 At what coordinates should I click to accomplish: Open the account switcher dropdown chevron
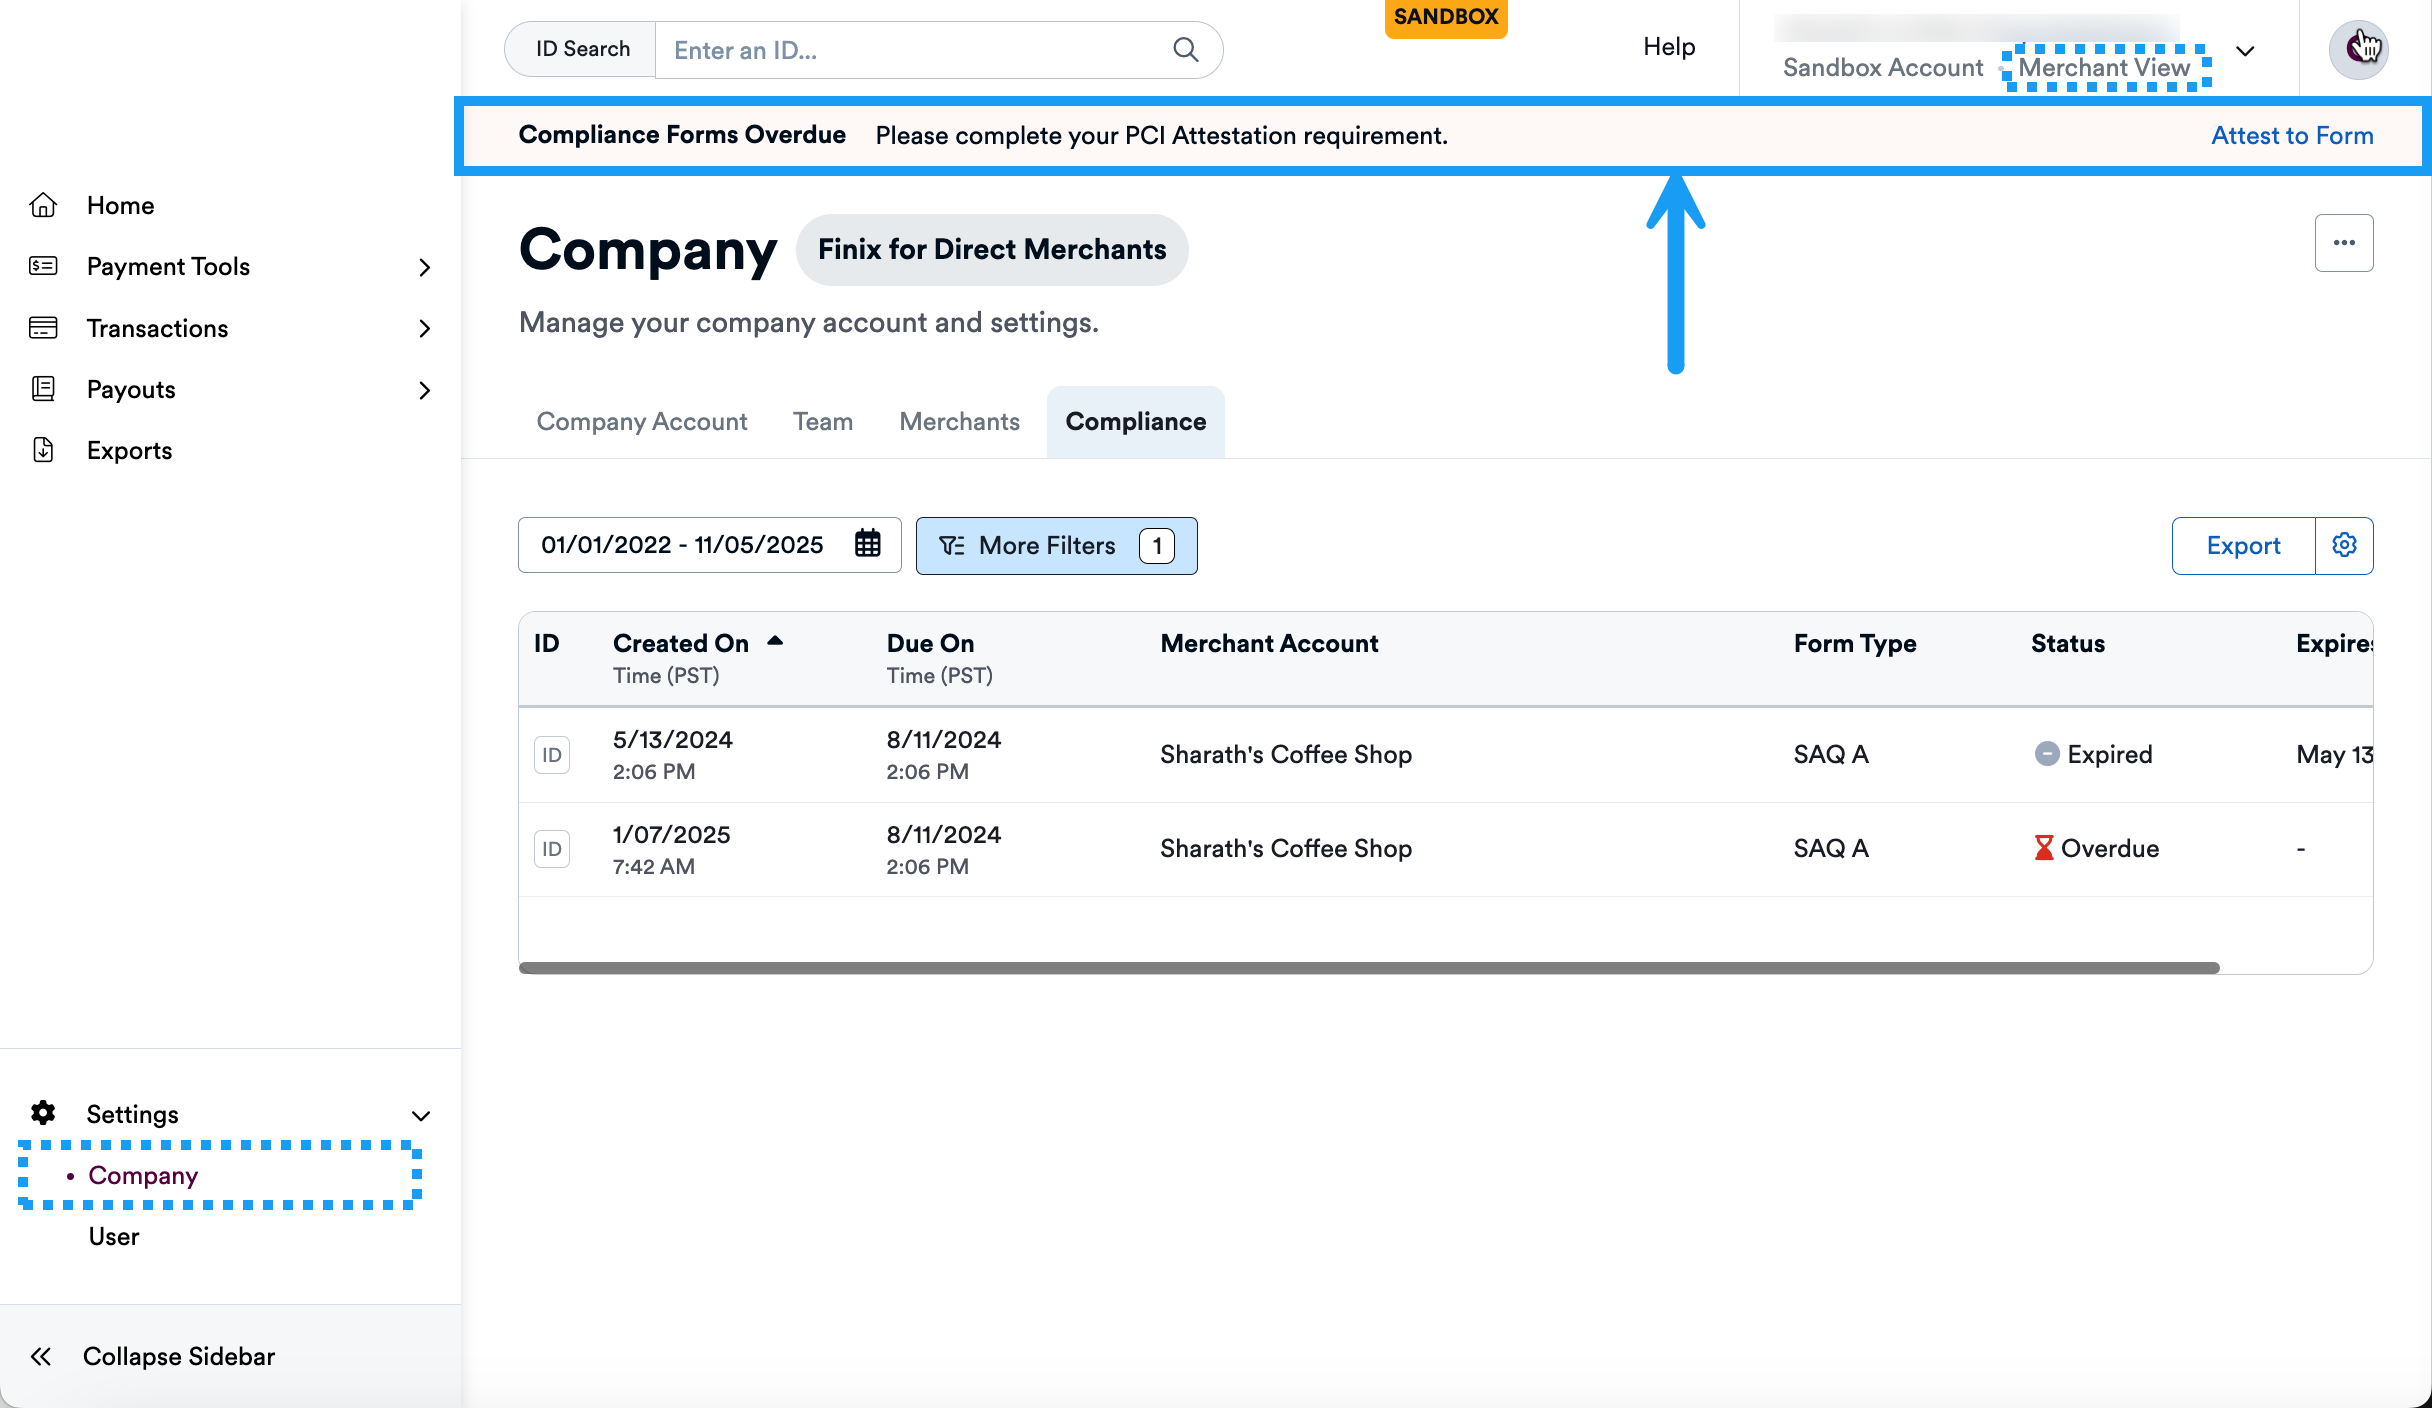point(2245,51)
